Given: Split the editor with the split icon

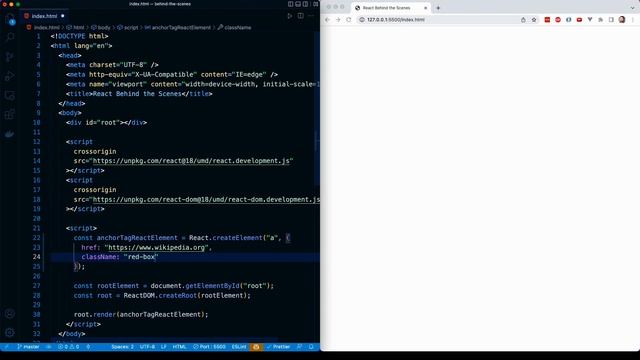Looking at the screenshot, I should tap(300, 16).
